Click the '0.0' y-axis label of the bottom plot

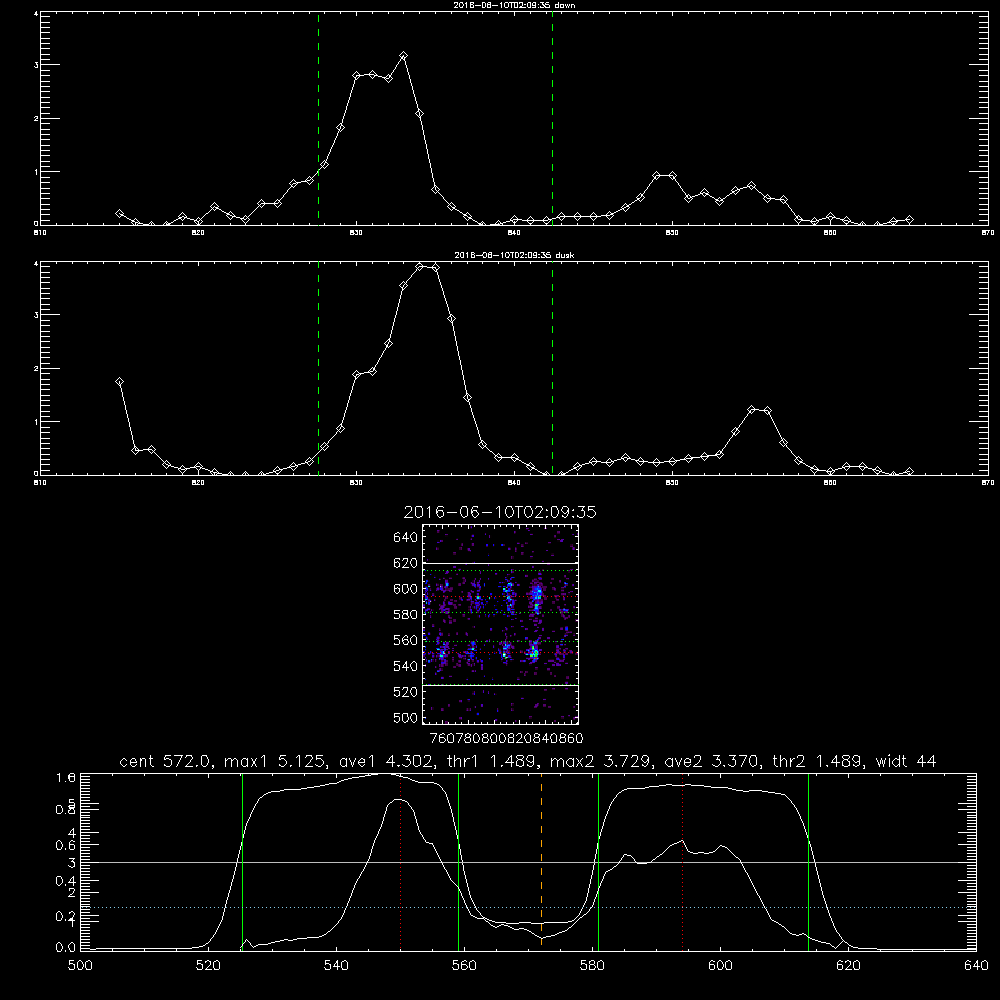(66, 948)
